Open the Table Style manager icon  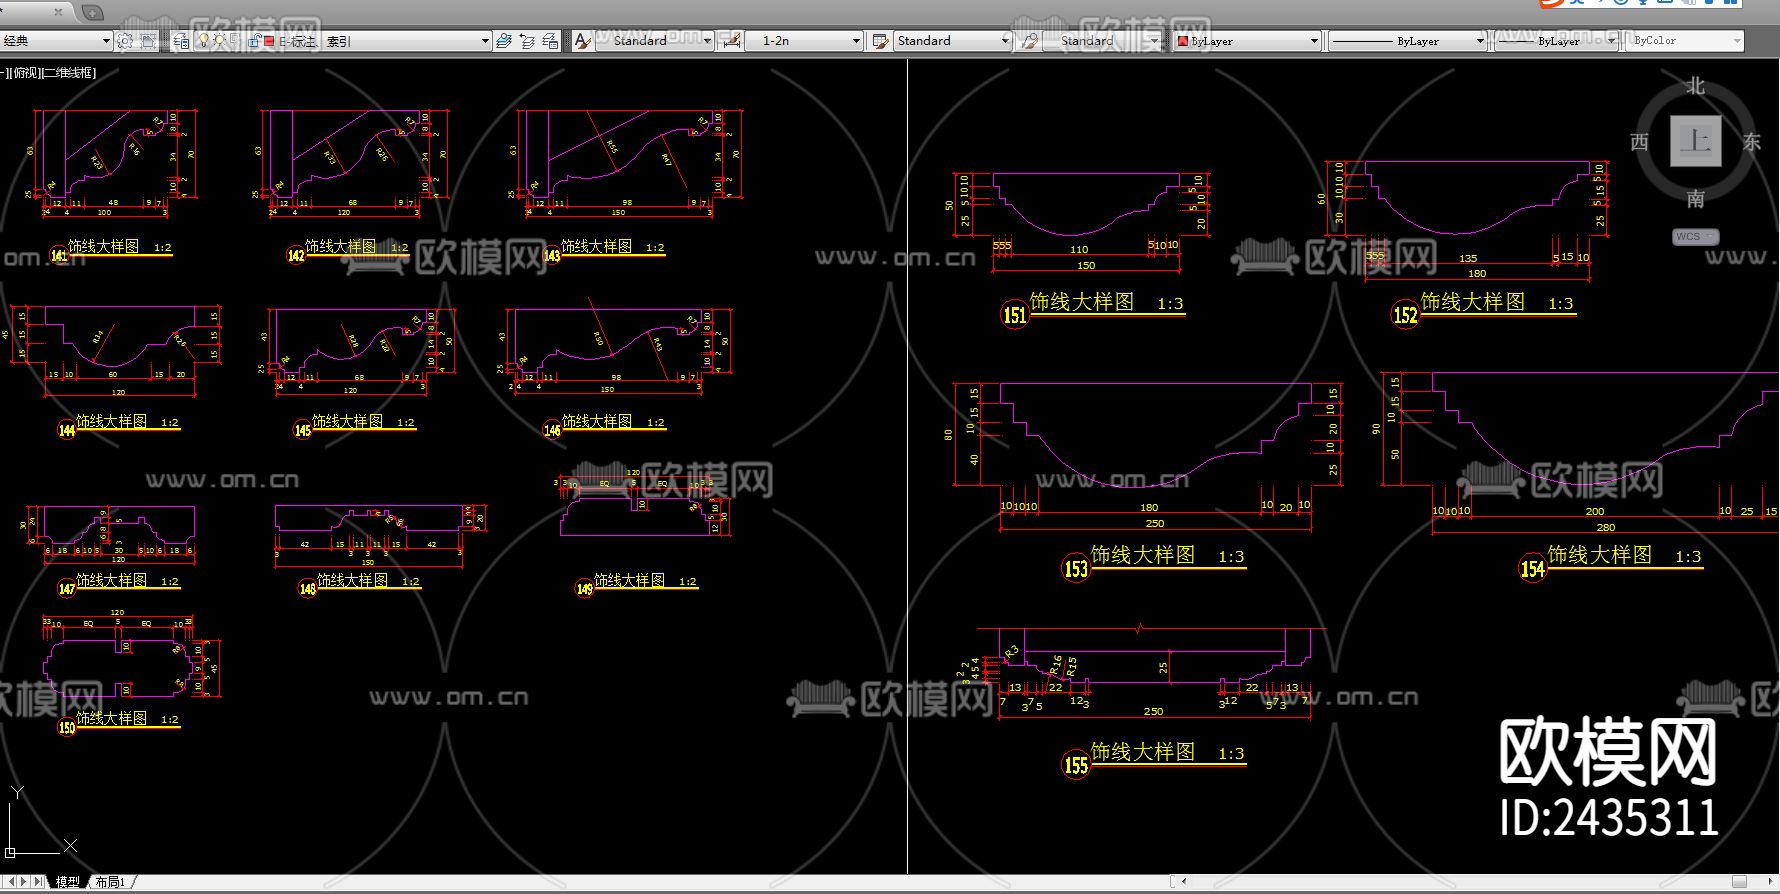point(880,41)
